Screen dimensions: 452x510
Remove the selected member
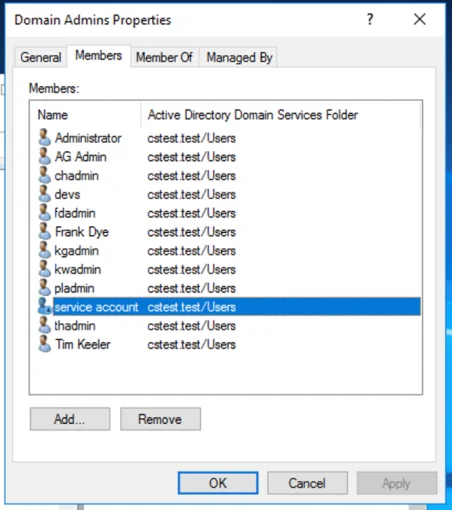pyautogui.click(x=160, y=419)
